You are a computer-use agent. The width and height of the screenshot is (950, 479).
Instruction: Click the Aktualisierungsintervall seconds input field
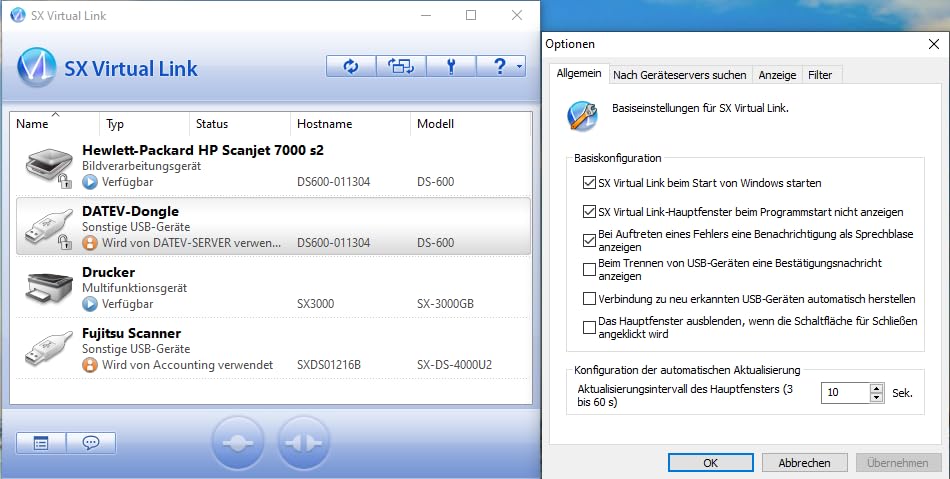click(844, 393)
